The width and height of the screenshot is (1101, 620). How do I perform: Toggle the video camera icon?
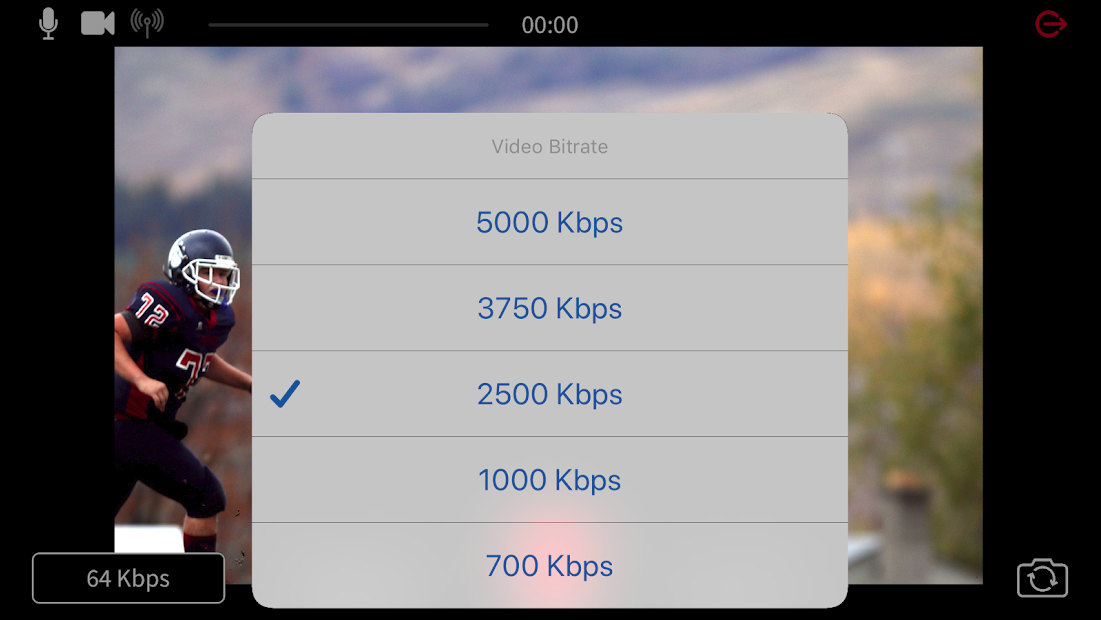tap(98, 23)
